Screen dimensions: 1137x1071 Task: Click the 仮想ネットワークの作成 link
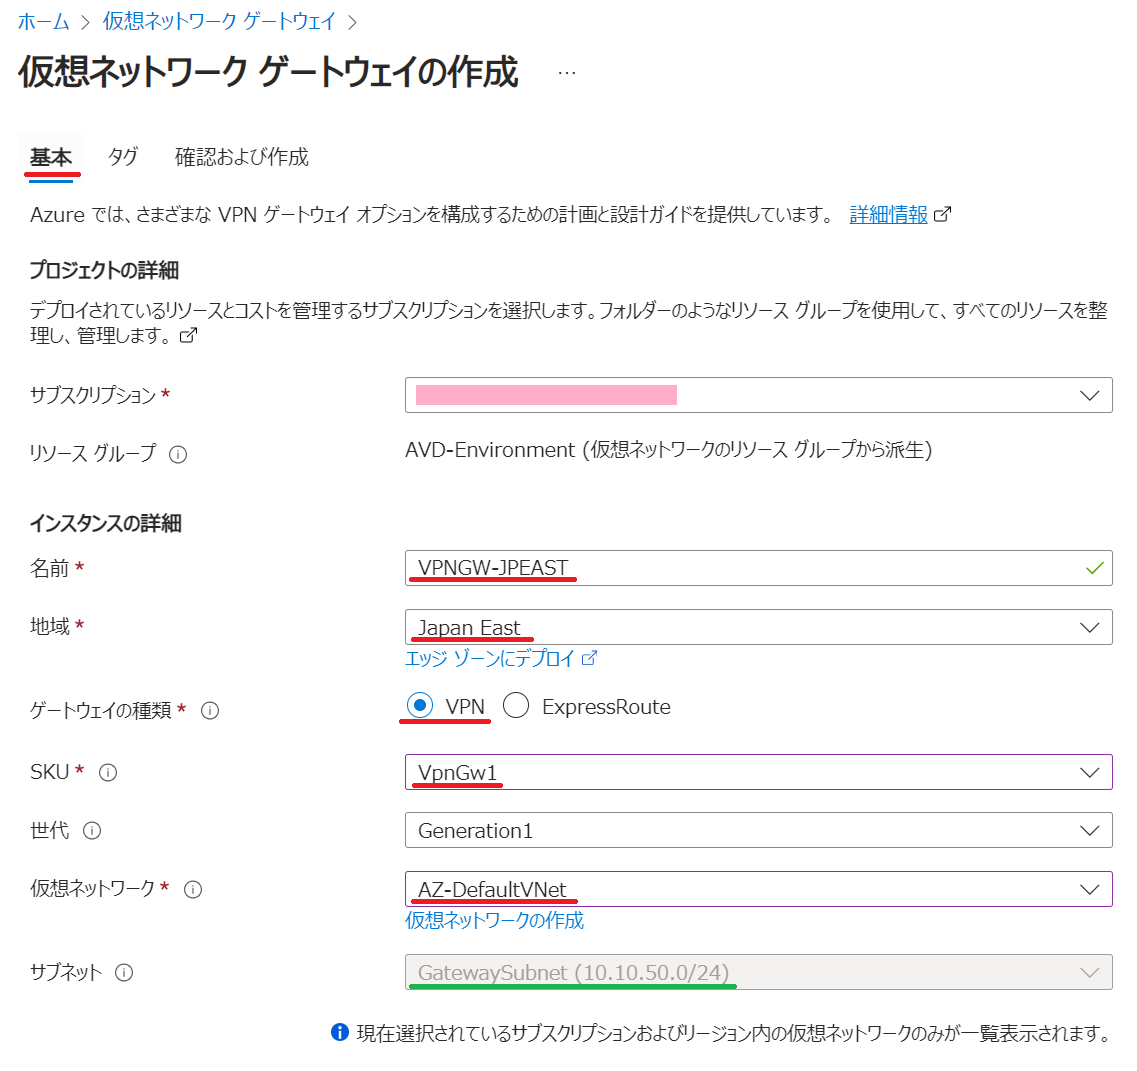tap(495, 920)
